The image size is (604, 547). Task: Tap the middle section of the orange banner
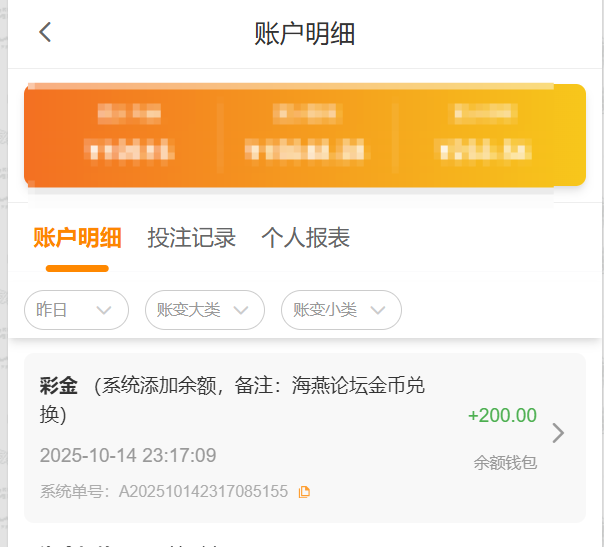(306, 135)
